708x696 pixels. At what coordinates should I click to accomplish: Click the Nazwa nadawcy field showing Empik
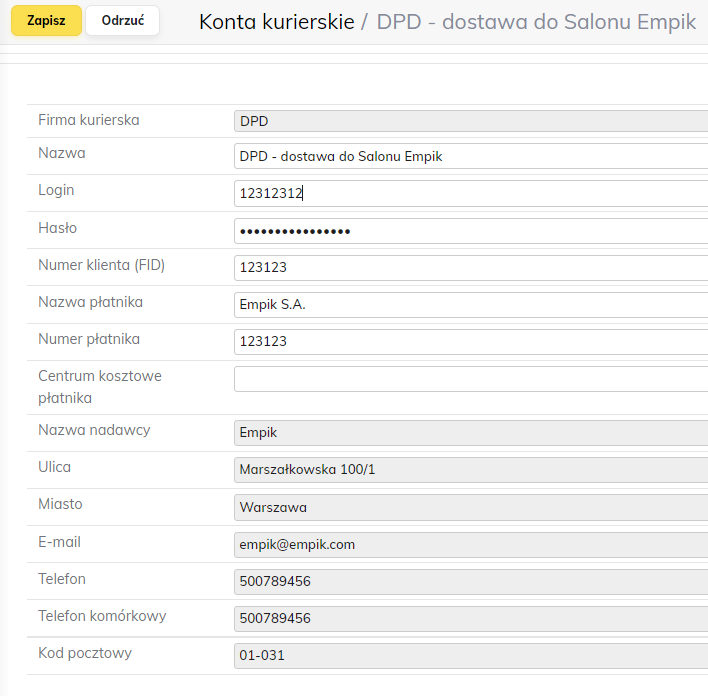click(x=470, y=433)
